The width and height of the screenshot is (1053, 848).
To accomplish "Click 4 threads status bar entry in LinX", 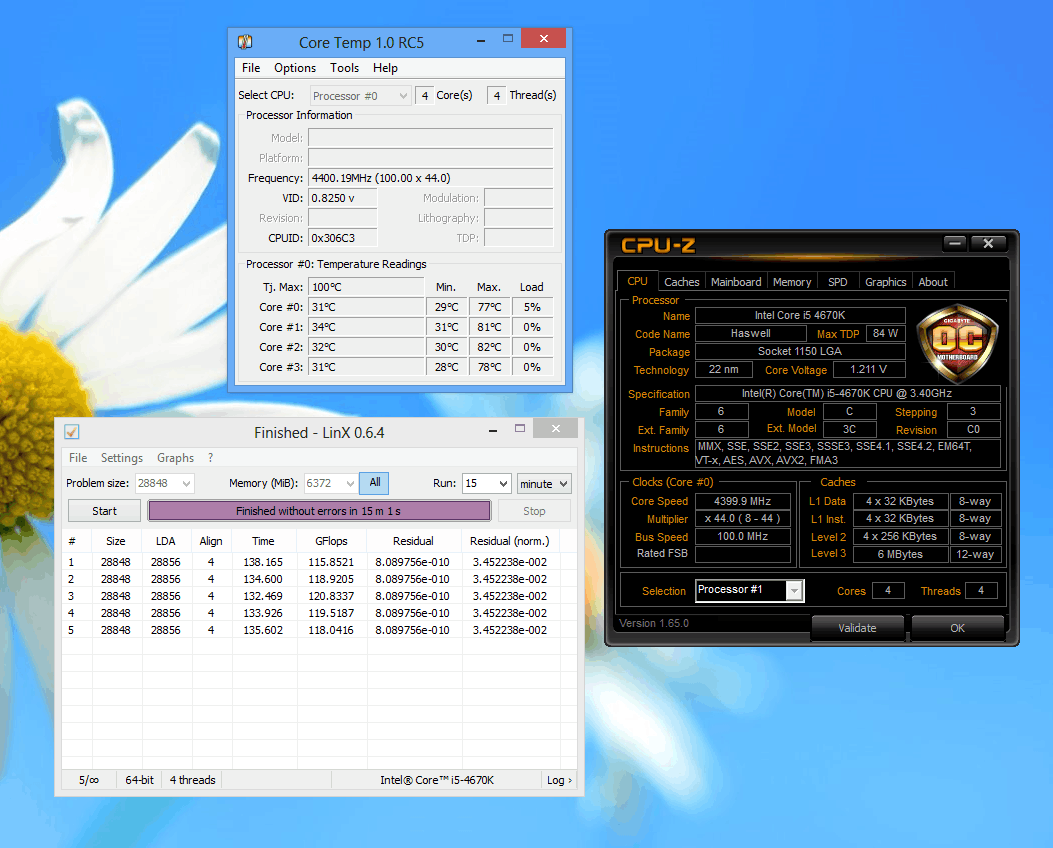I will pos(193,780).
